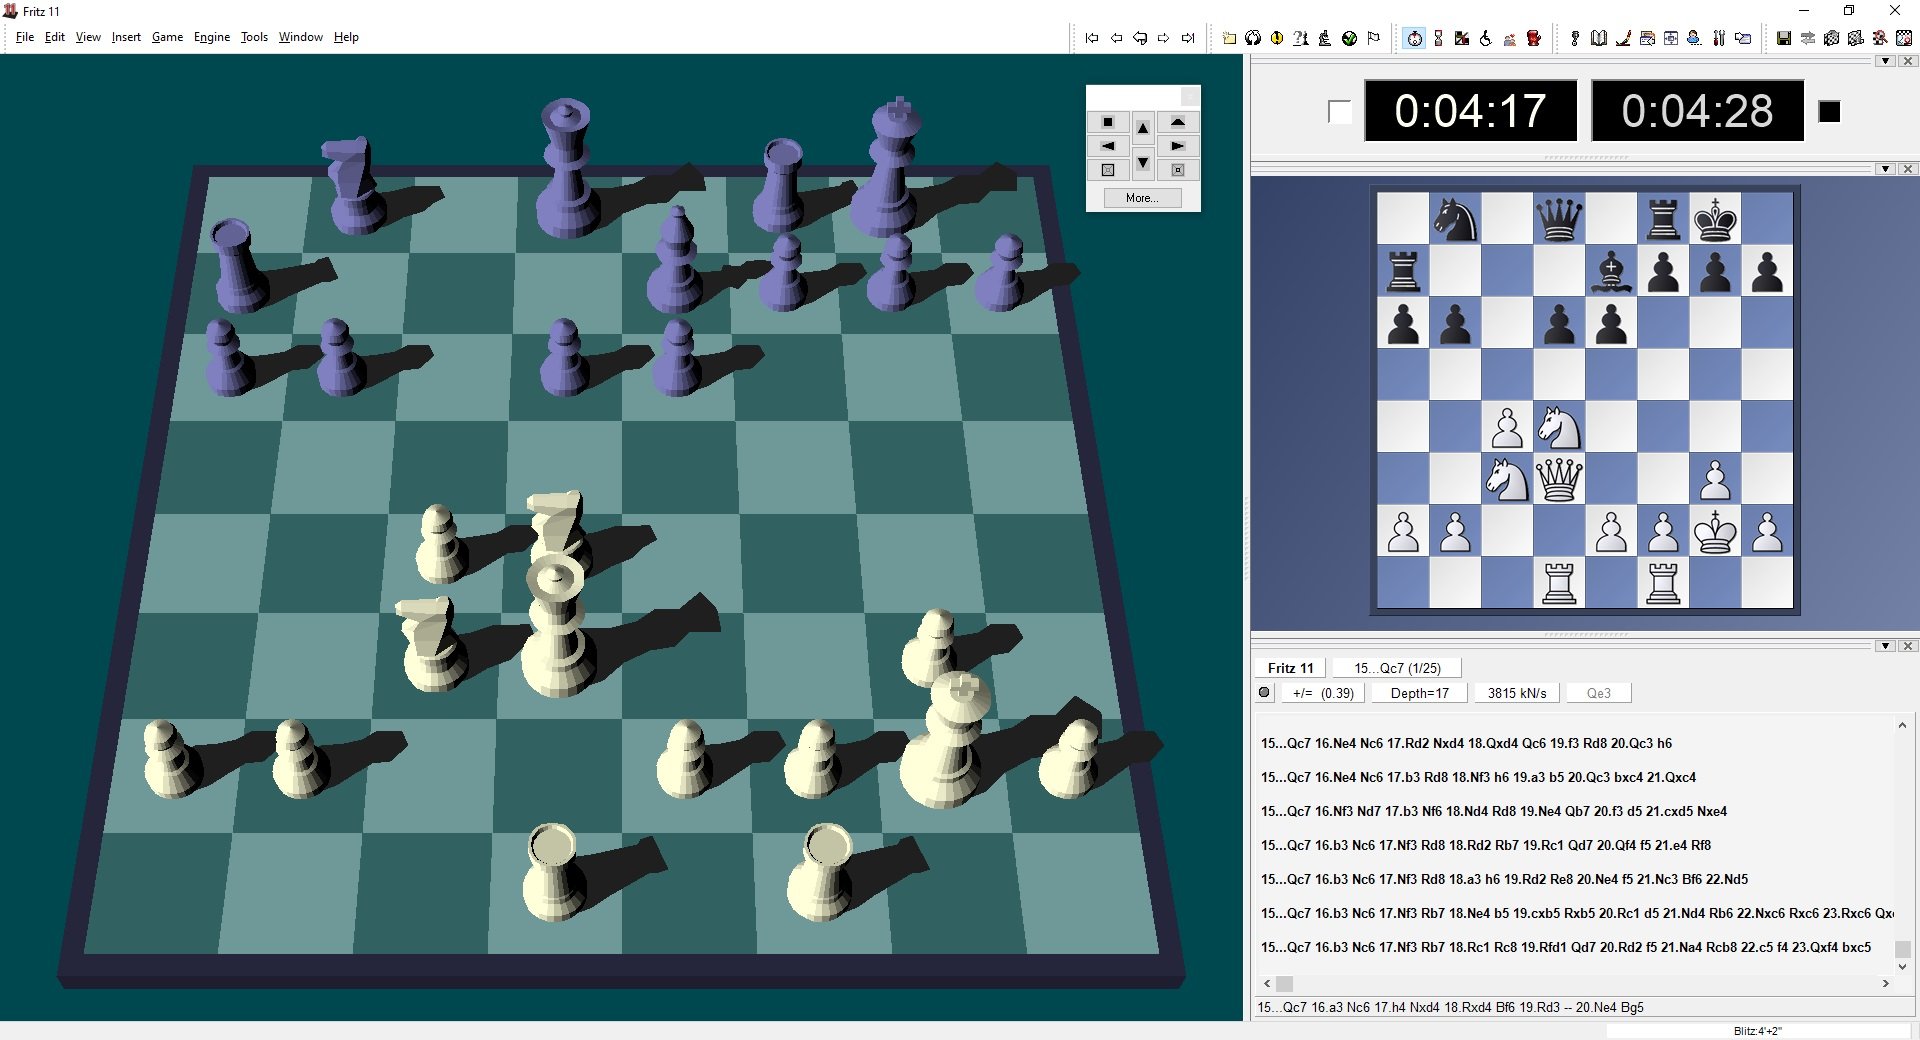Open the File menu
The width and height of the screenshot is (1920, 1040).
pyautogui.click(x=25, y=37)
